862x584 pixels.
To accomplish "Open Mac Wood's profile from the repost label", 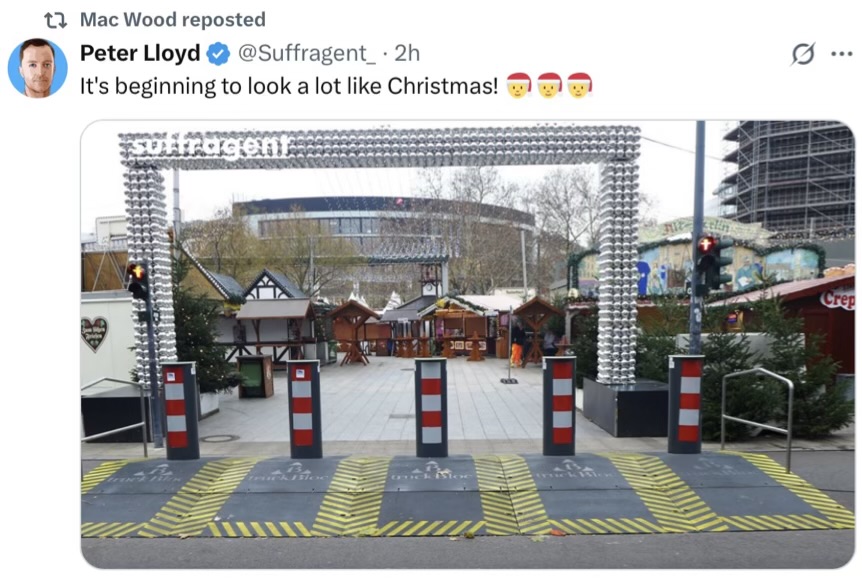I will pyautogui.click(x=128, y=20).
